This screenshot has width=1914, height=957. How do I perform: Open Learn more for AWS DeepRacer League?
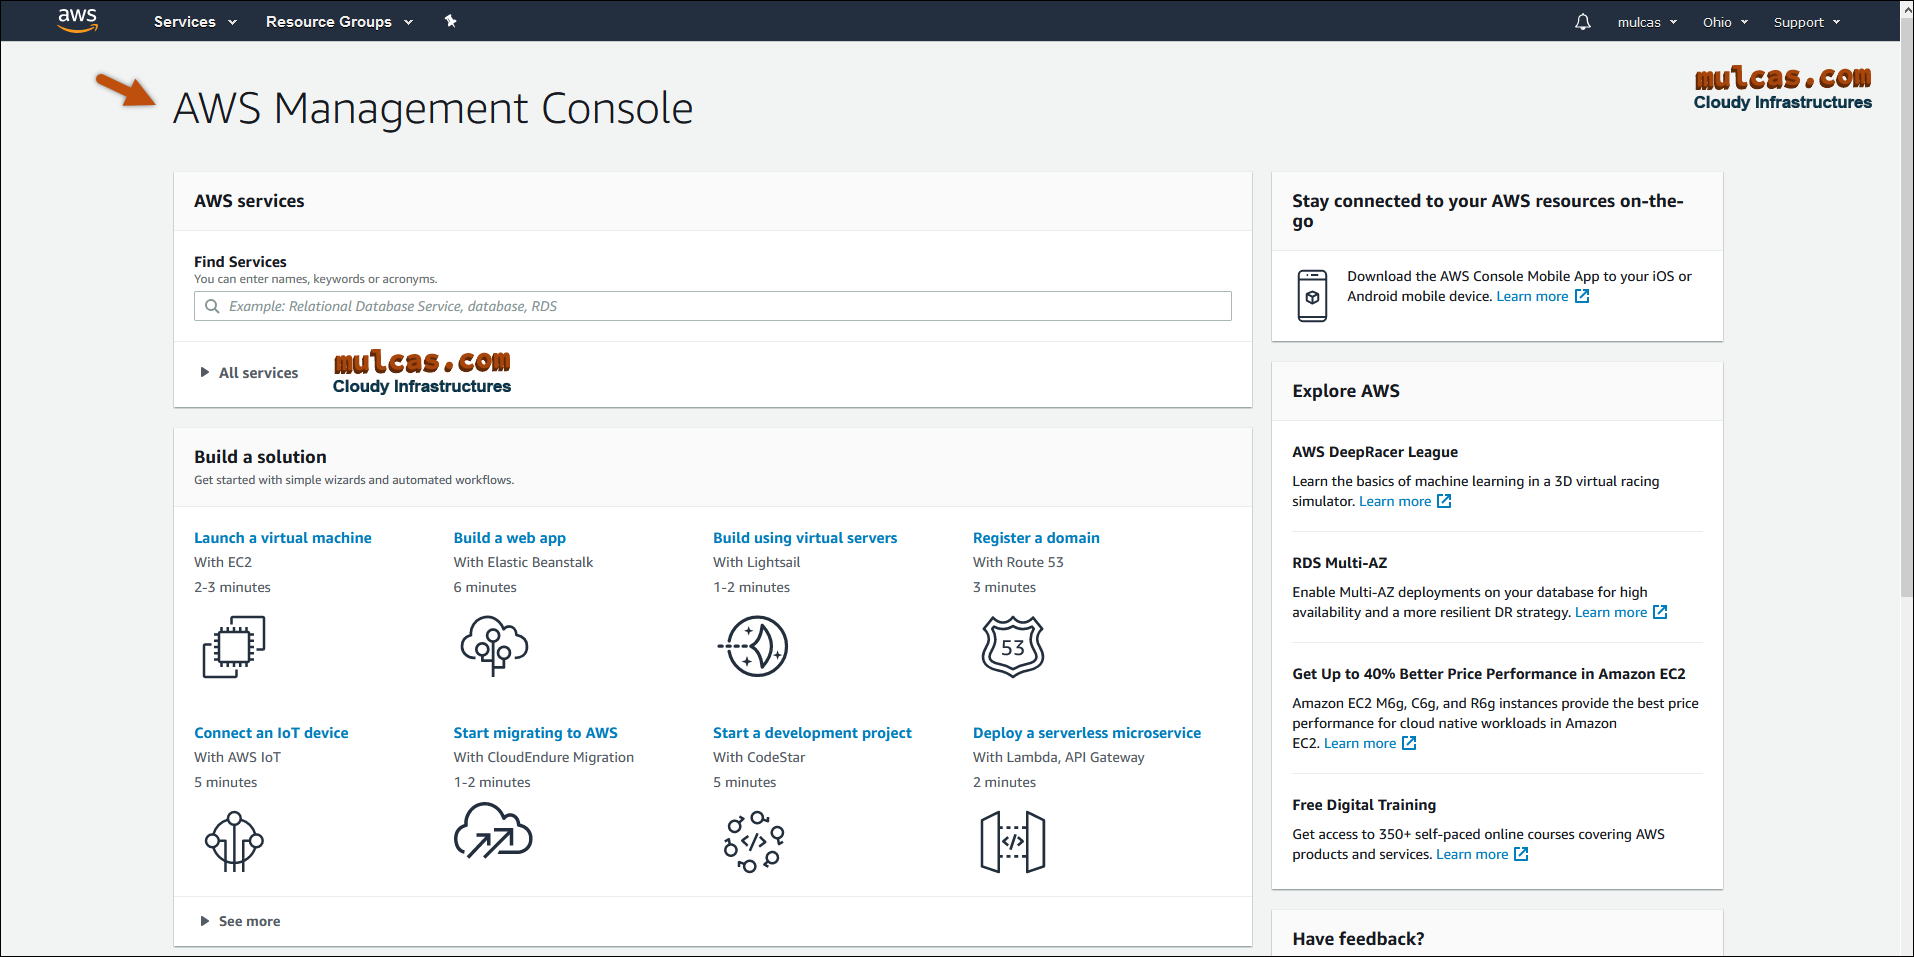click(x=1395, y=501)
